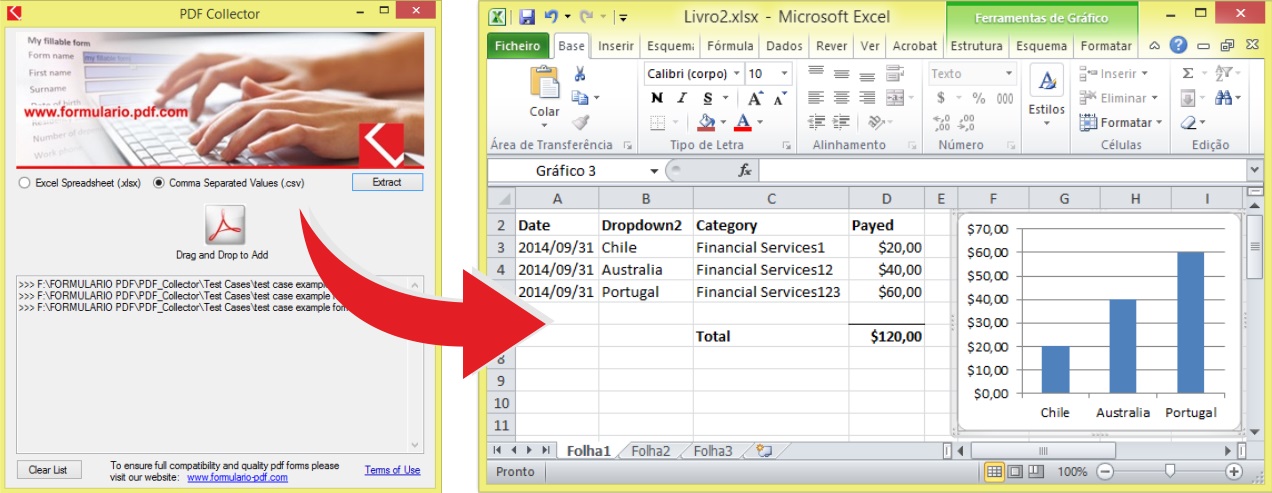Image resolution: width=1272 pixels, height=493 pixels.
Task: Click the Portugal bar in the chart
Action: 1190,322
